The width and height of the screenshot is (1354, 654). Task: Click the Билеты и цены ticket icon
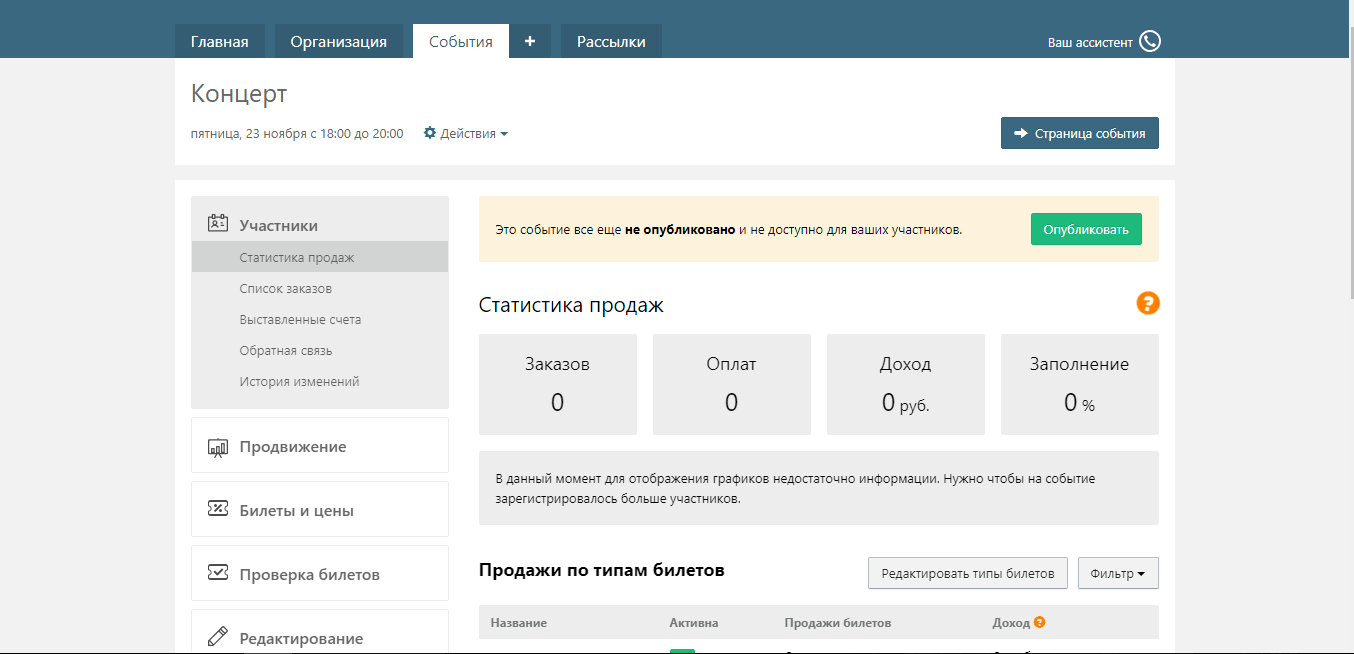[x=218, y=510]
